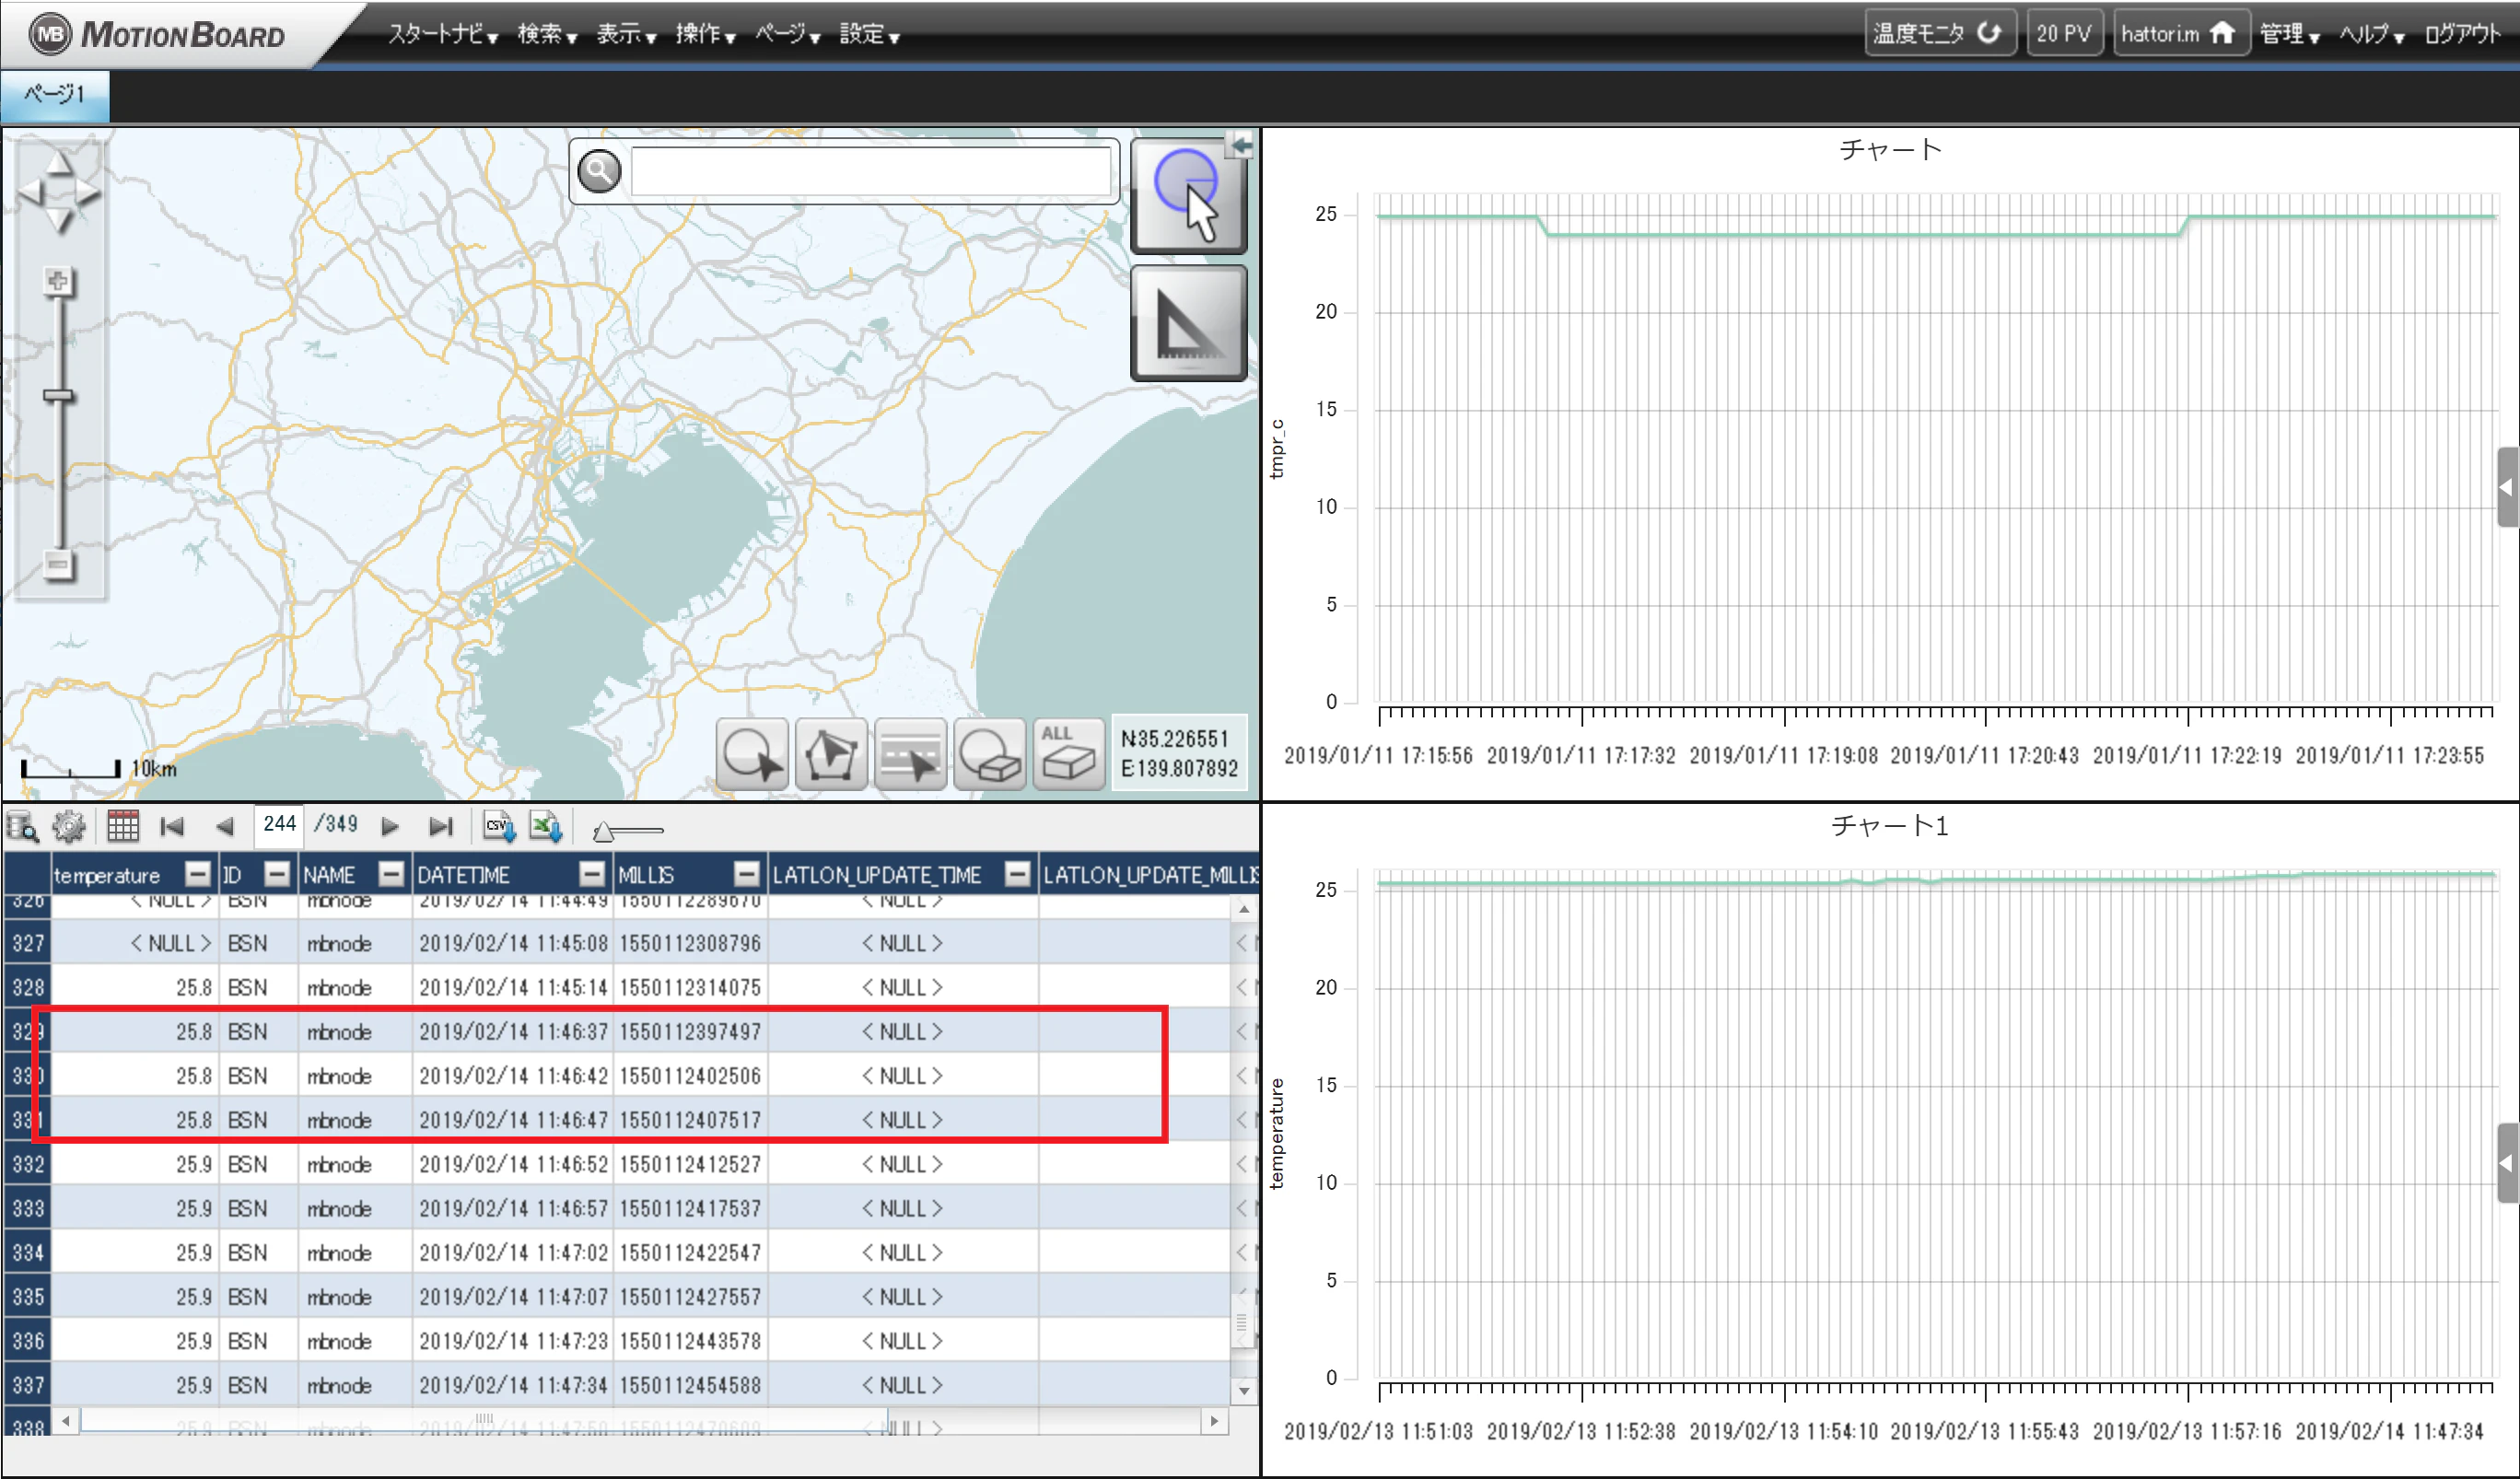The height and width of the screenshot is (1479, 2520).
Task: Go to previous table page
Action: [224, 827]
